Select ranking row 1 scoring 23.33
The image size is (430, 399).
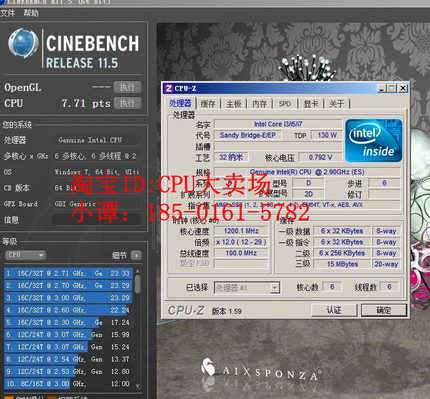68,273
